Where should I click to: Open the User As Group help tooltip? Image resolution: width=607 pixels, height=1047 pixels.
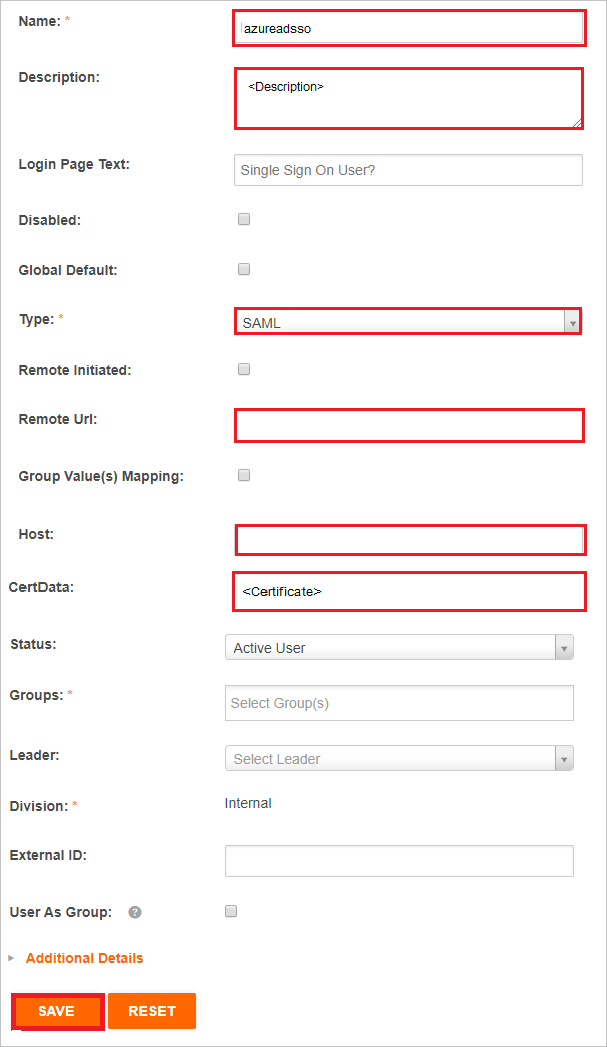(x=135, y=912)
